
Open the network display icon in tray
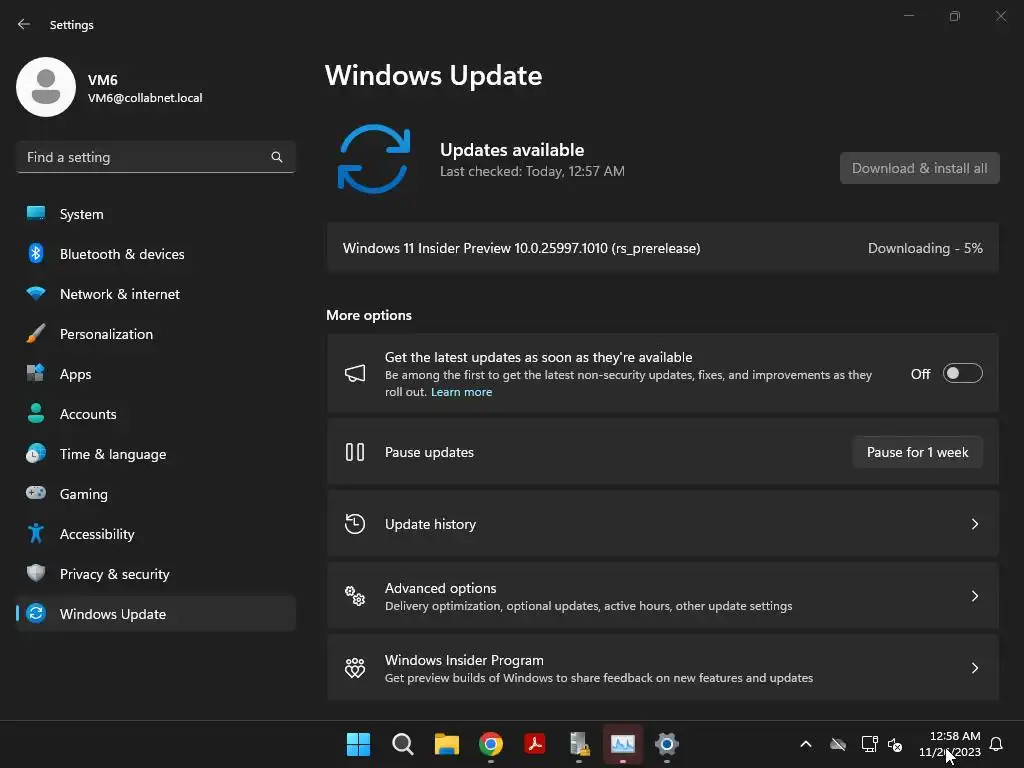[x=869, y=744]
